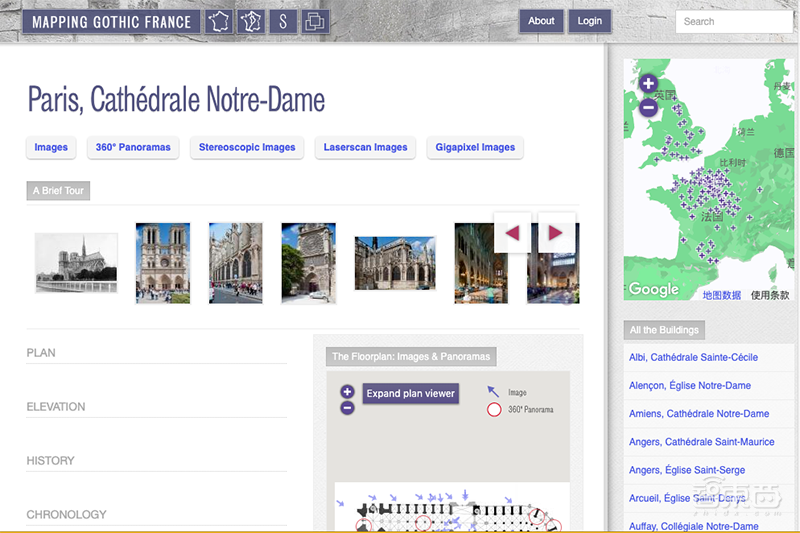Click the France outline map icon

click(218, 21)
